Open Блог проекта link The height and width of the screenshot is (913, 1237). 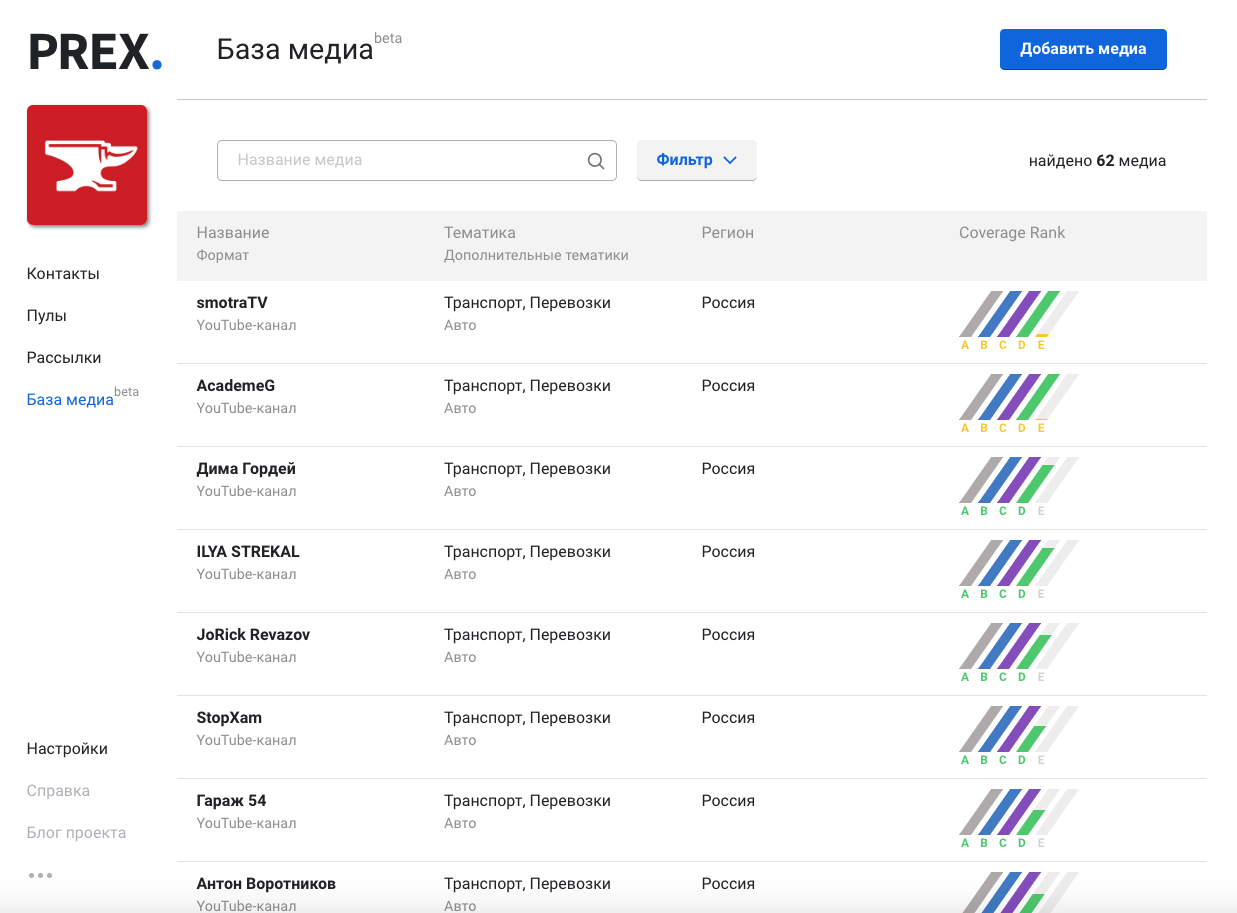76,833
